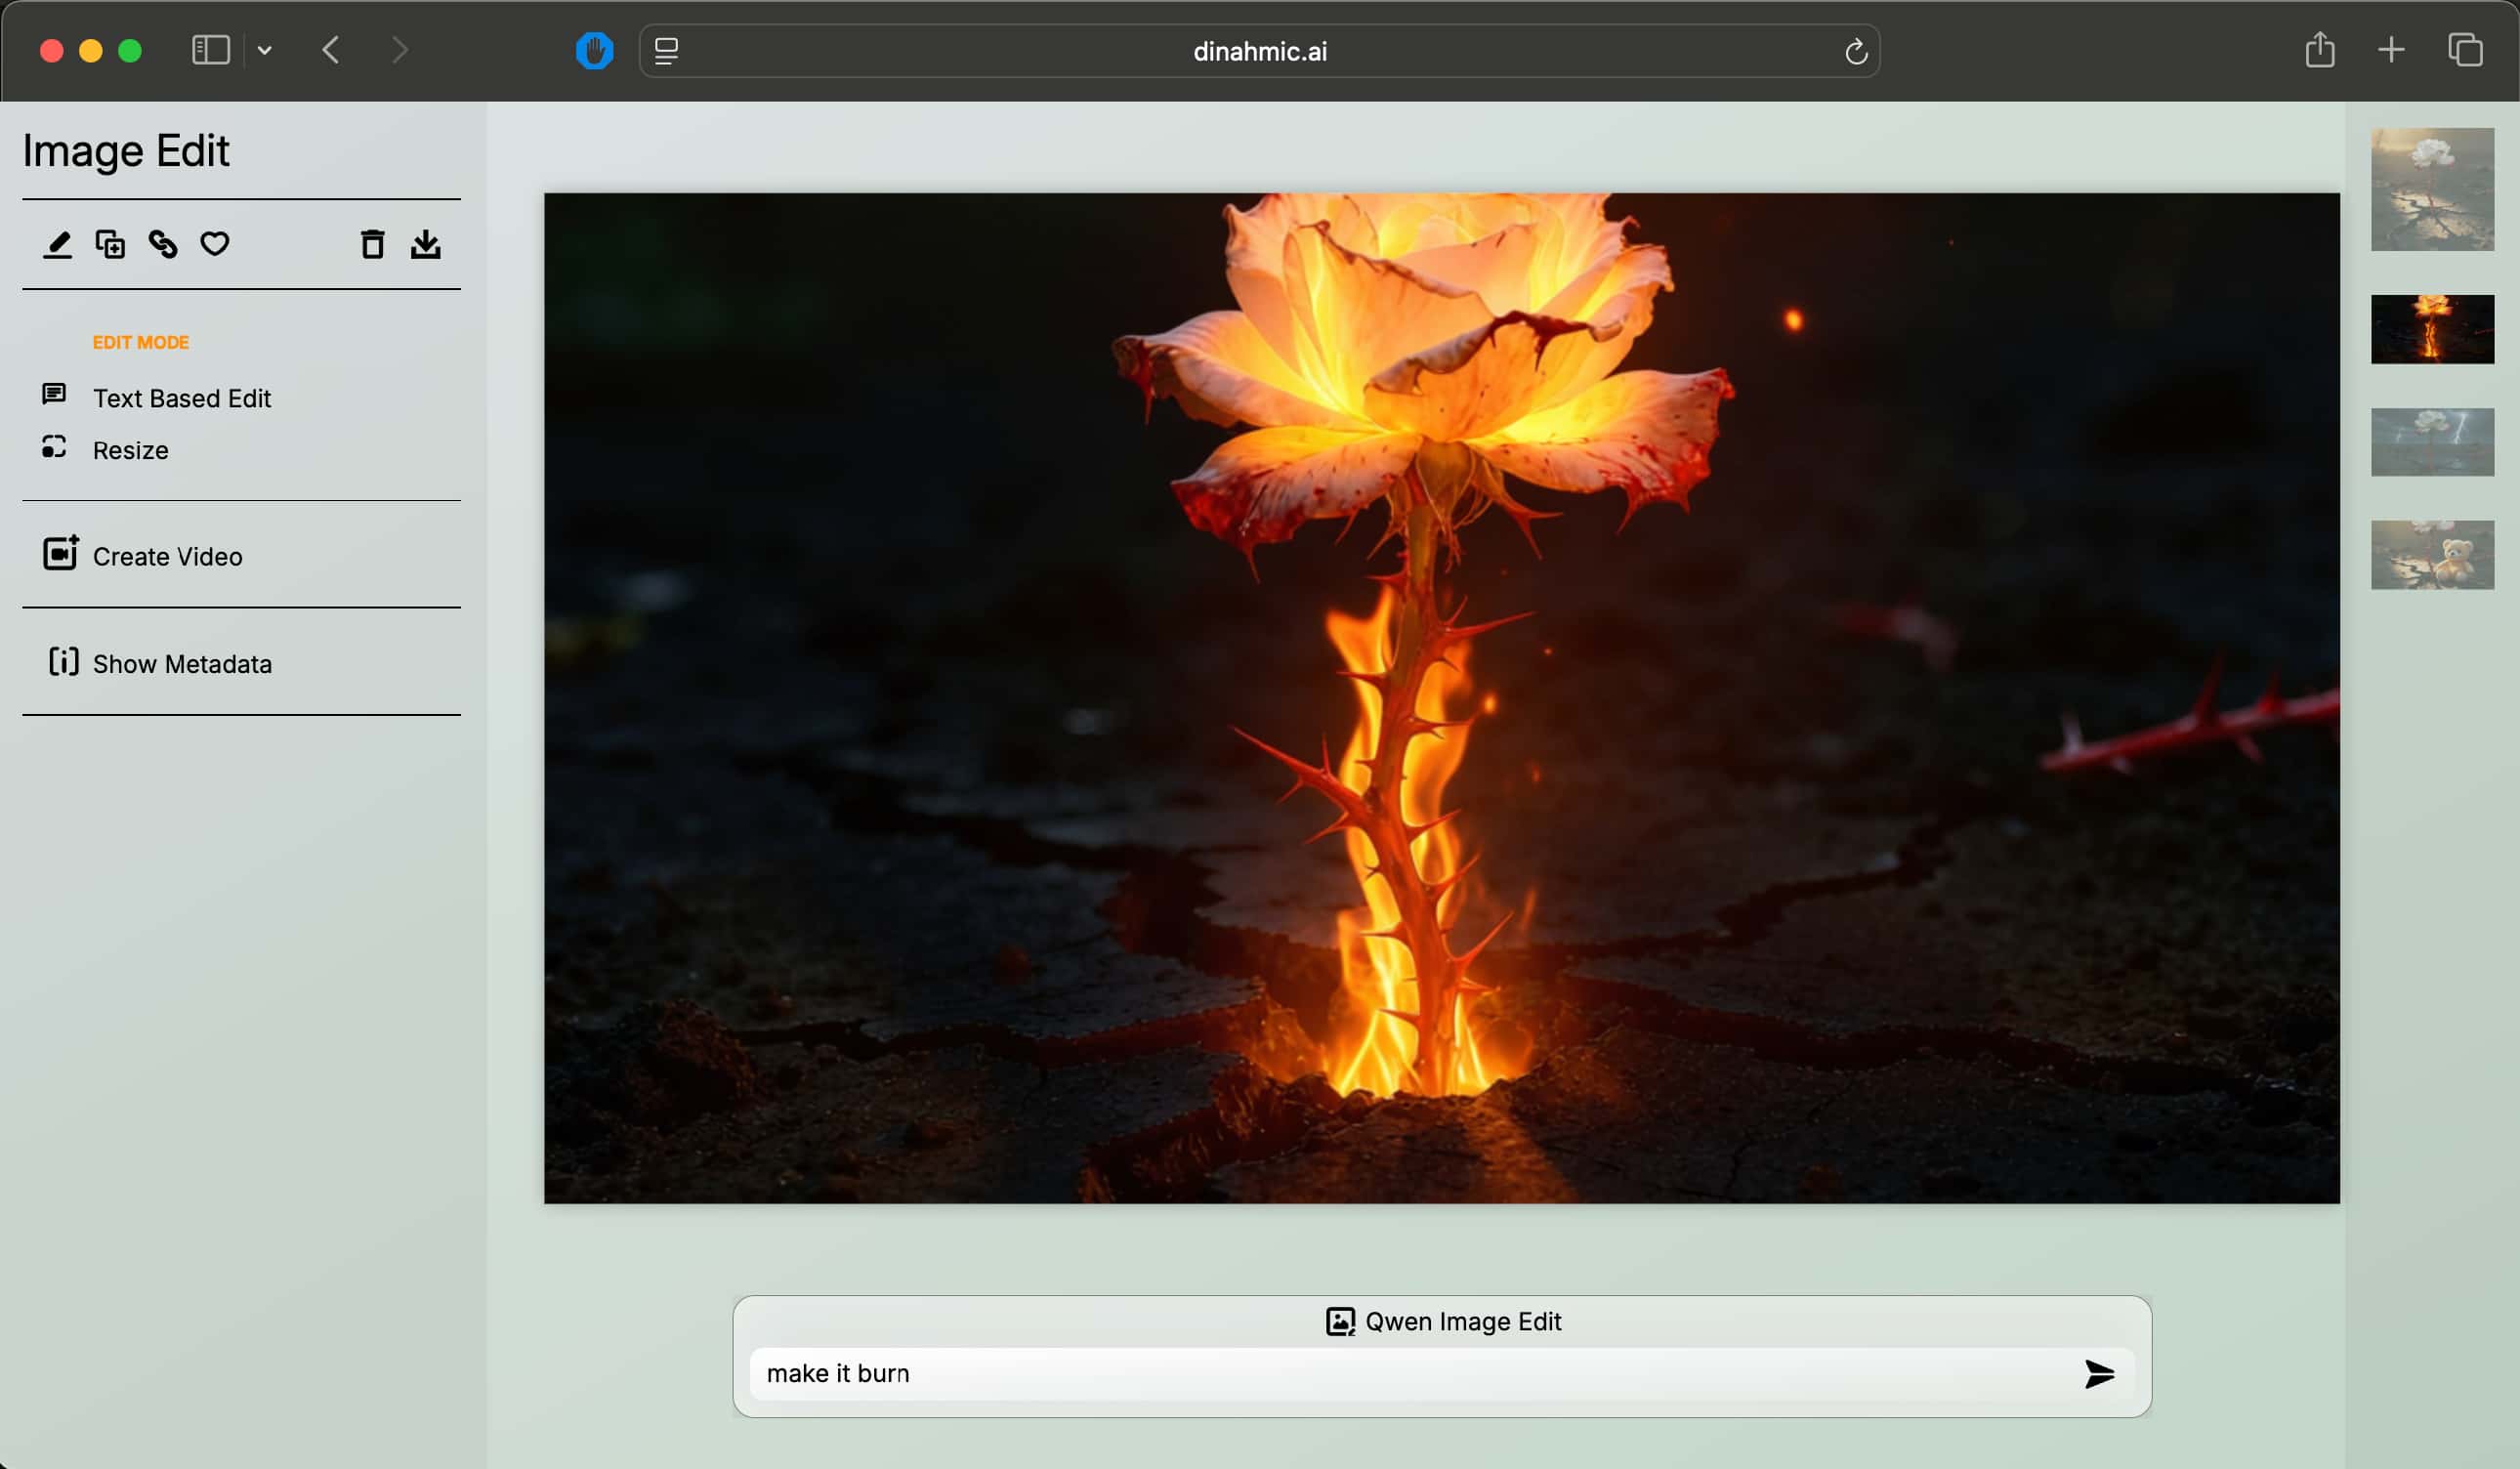The width and height of the screenshot is (2520, 1469).
Task: Click the trash delete icon
Action: click(x=372, y=244)
